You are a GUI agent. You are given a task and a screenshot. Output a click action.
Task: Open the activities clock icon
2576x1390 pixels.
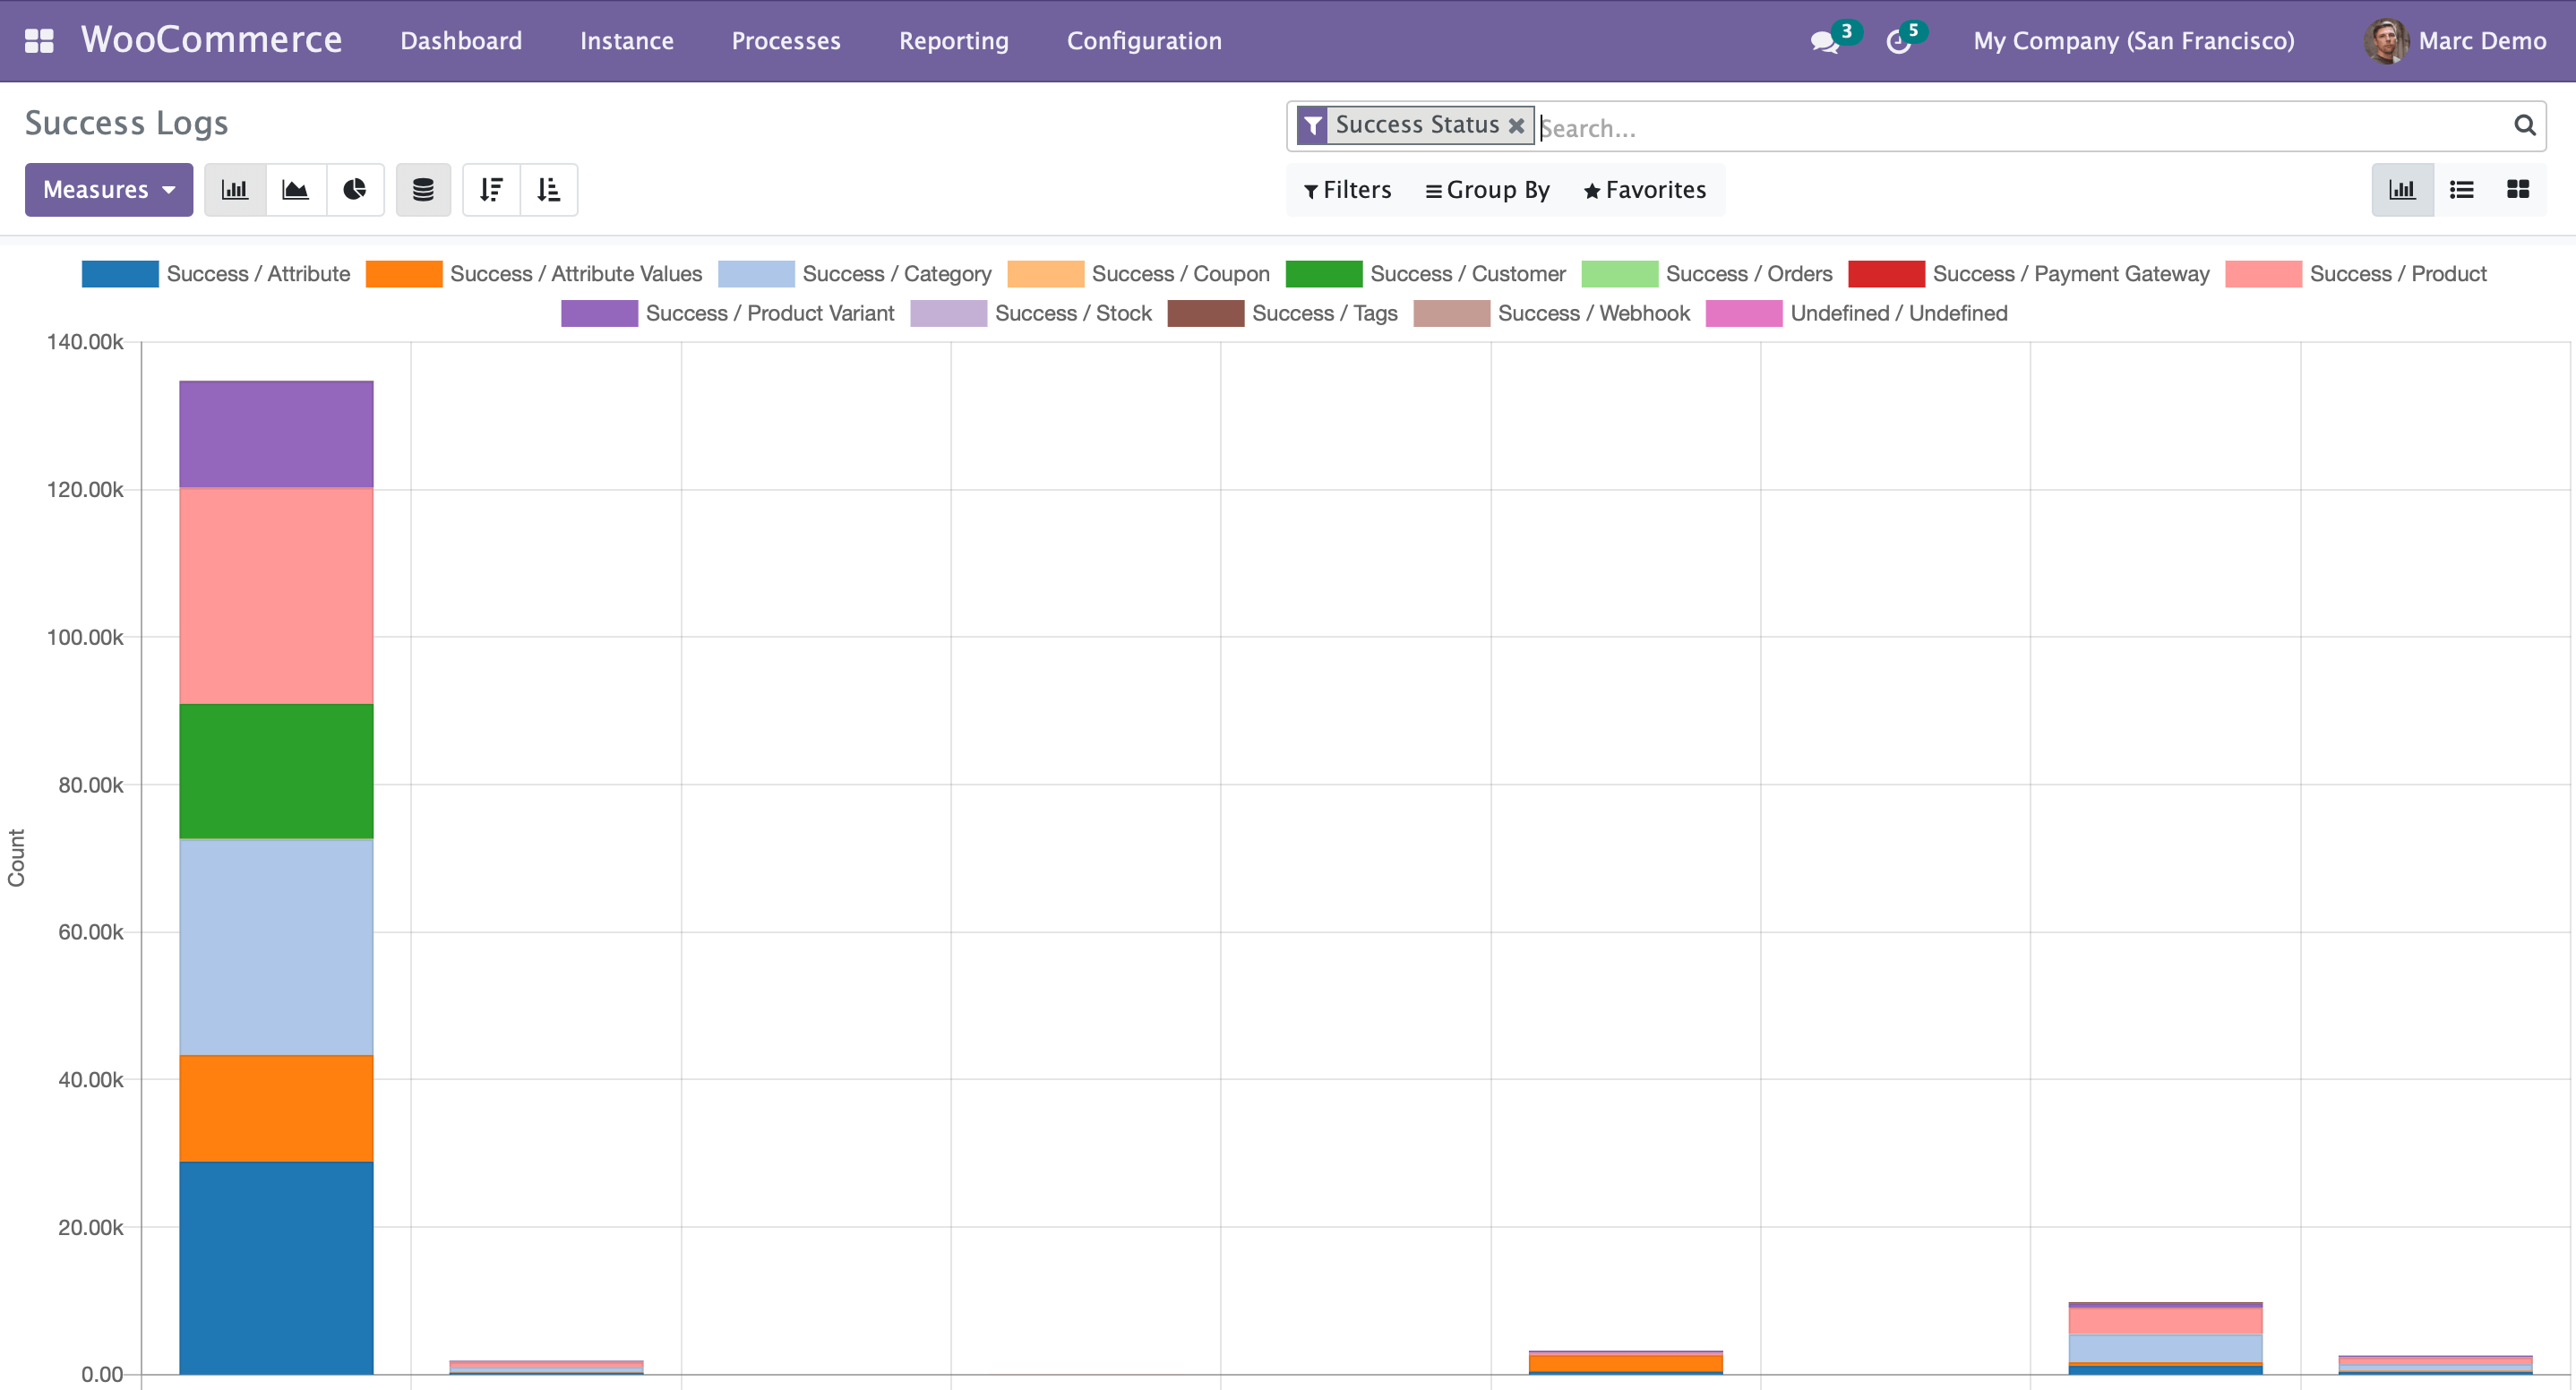tap(1898, 42)
